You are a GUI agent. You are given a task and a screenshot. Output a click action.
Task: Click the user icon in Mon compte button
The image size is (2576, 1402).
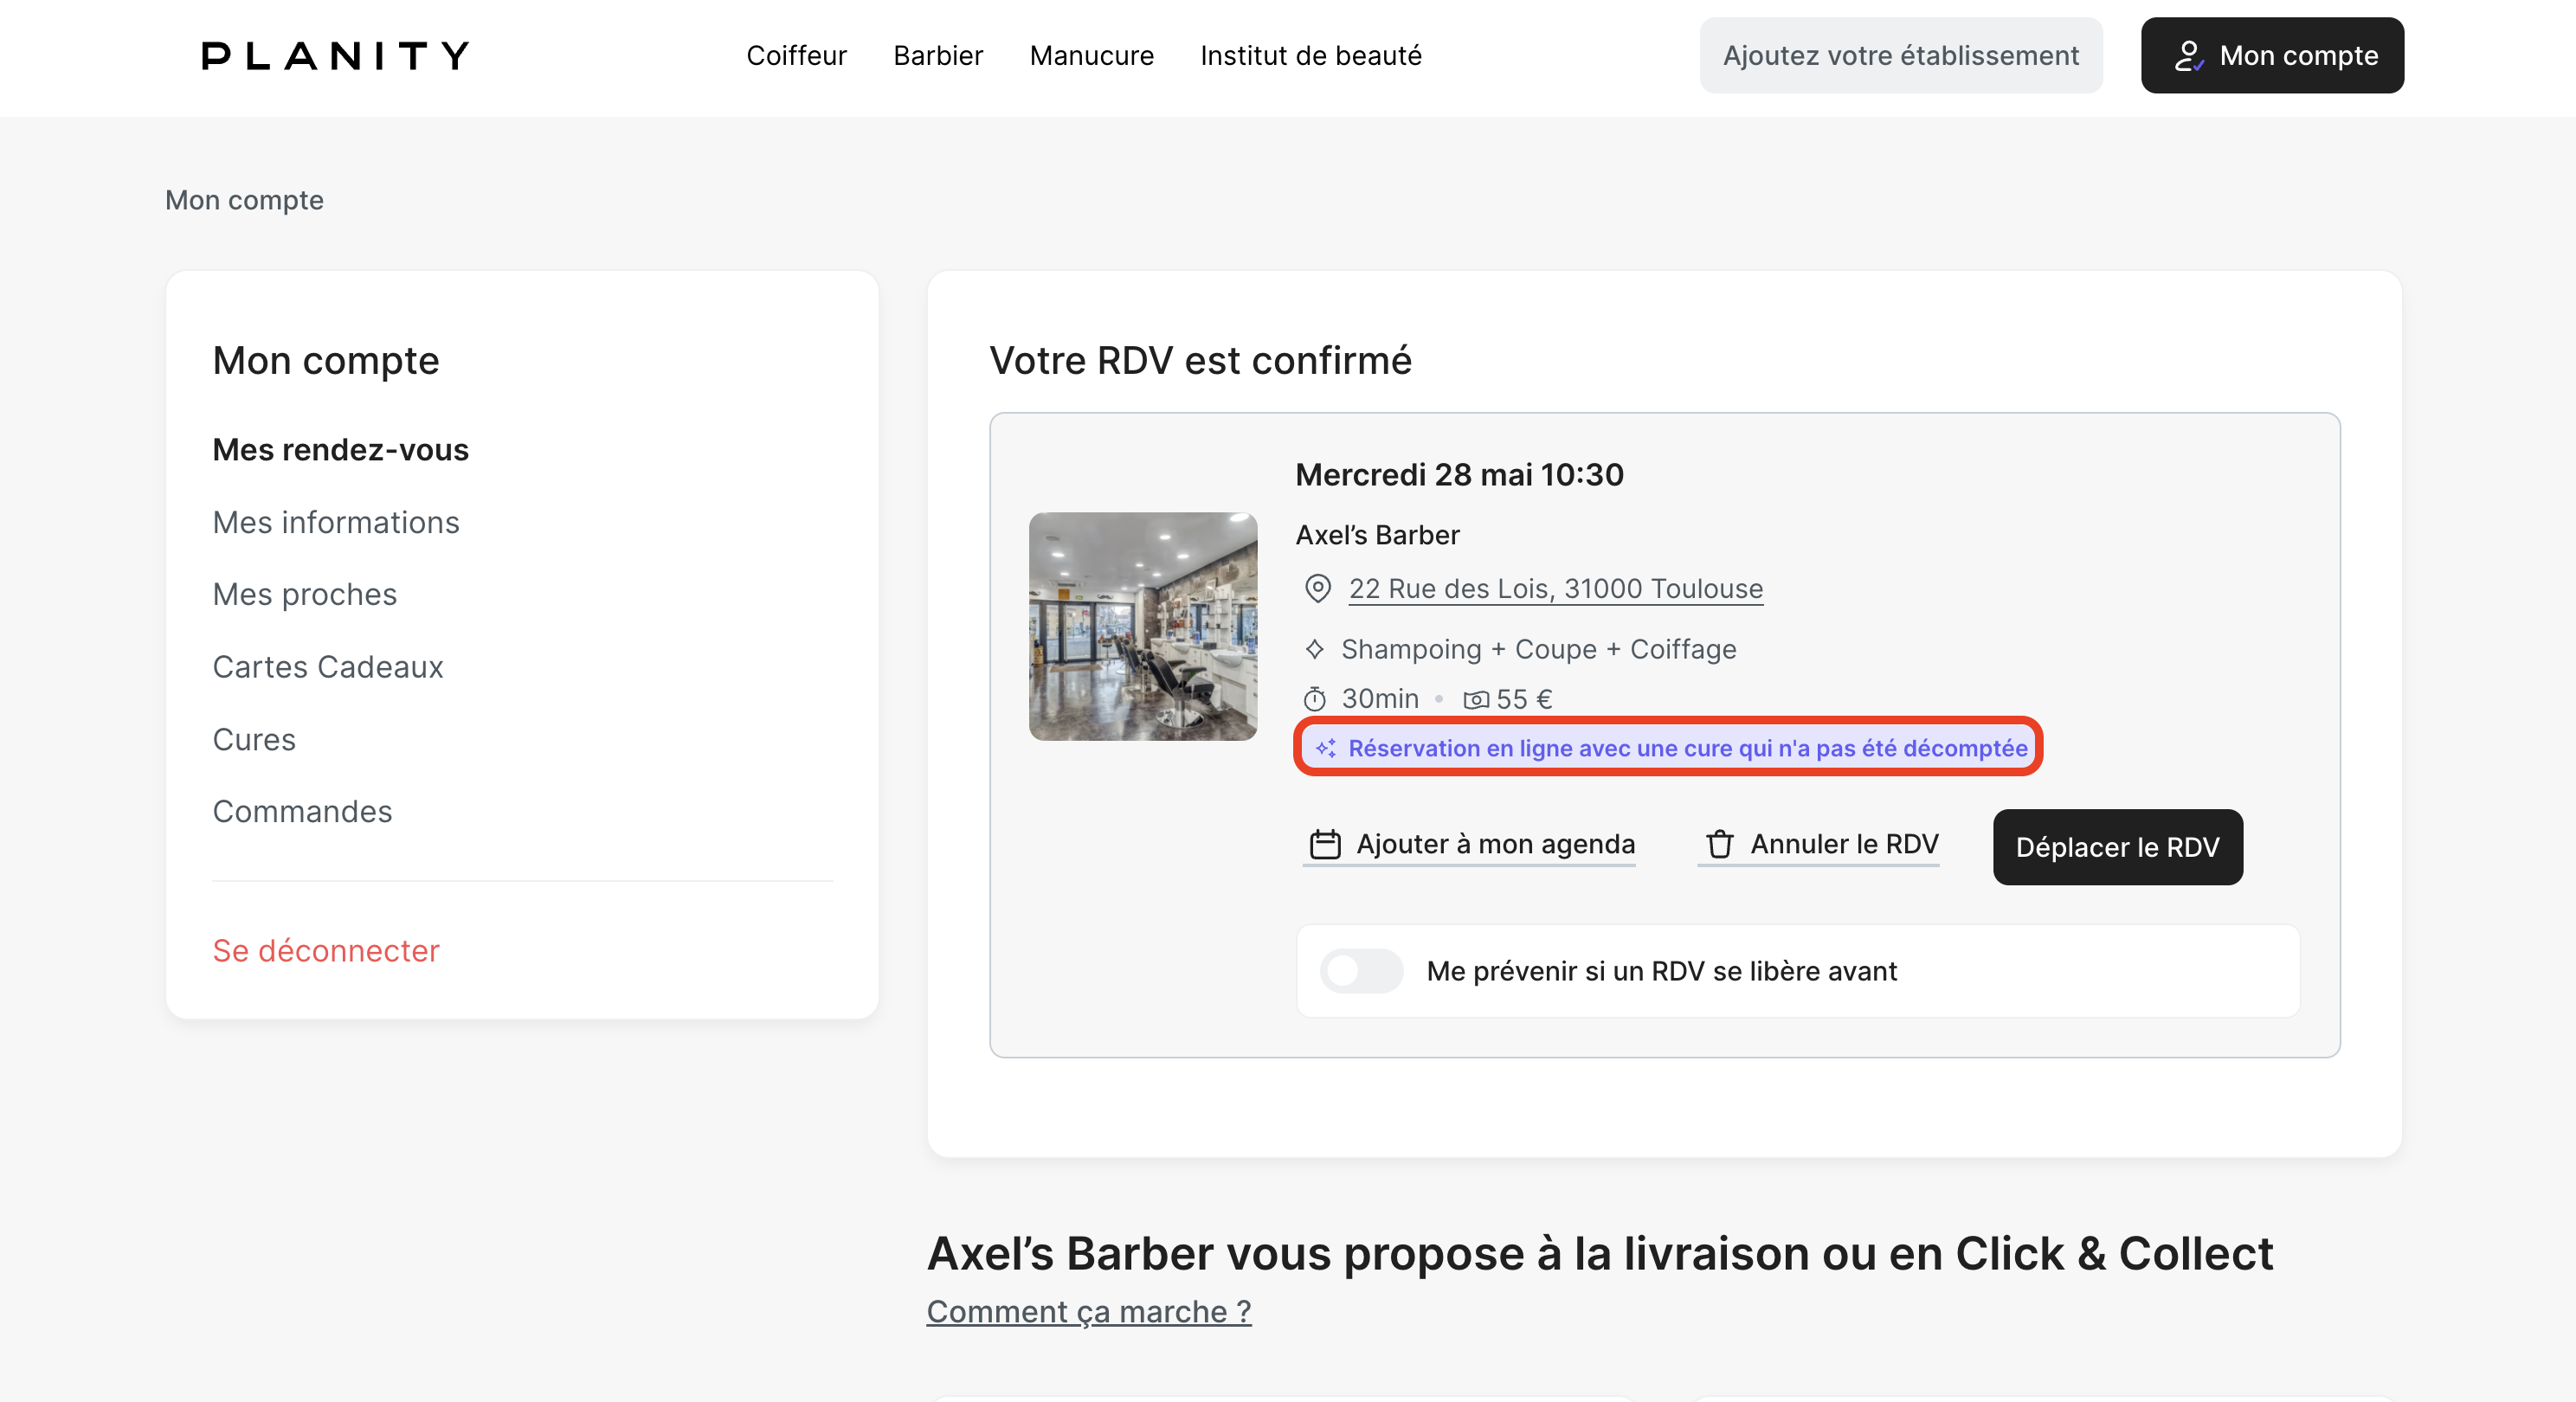pyautogui.click(x=2187, y=56)
